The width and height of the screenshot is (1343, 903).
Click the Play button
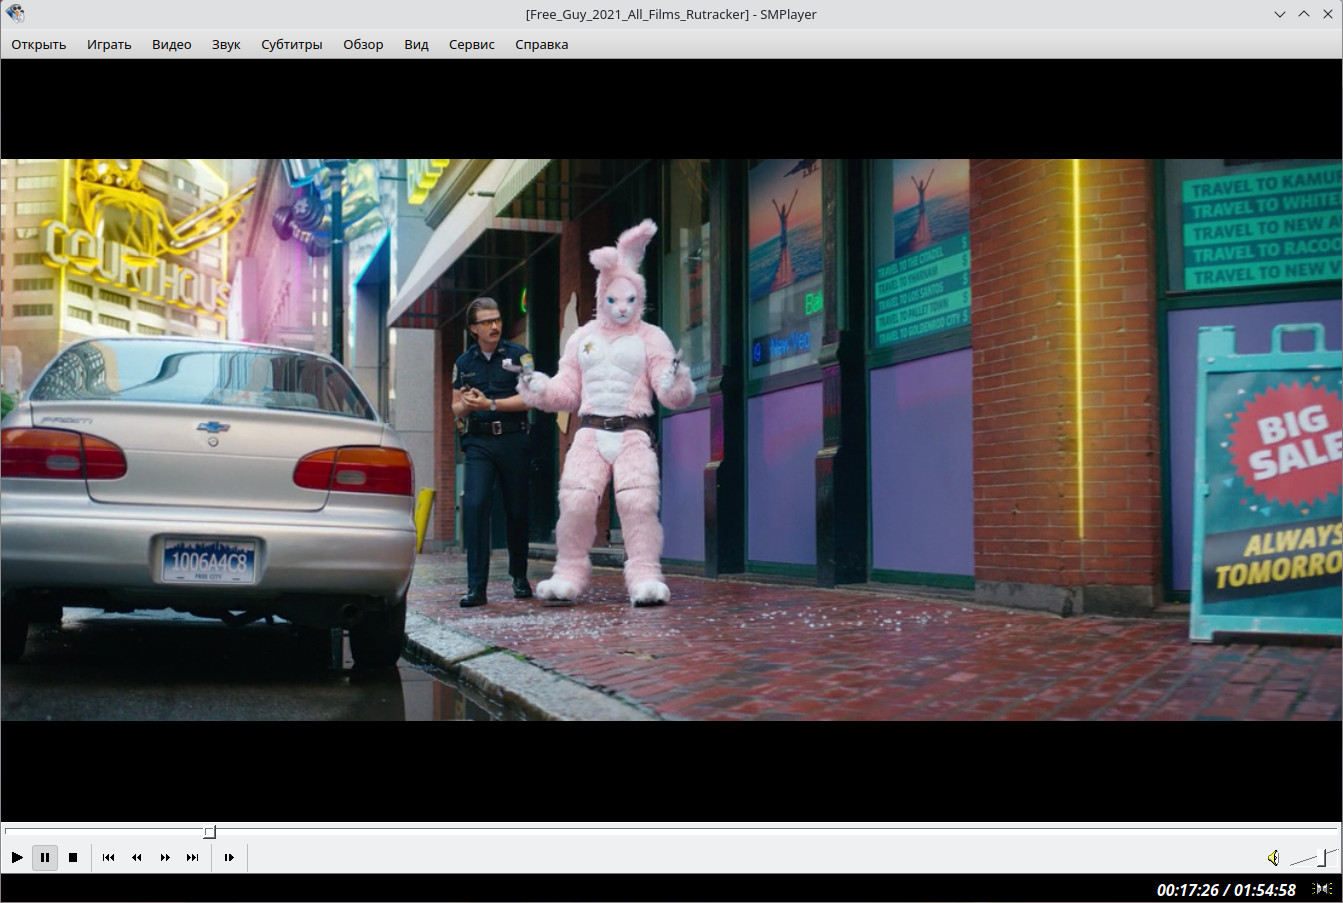click(17, 857)
